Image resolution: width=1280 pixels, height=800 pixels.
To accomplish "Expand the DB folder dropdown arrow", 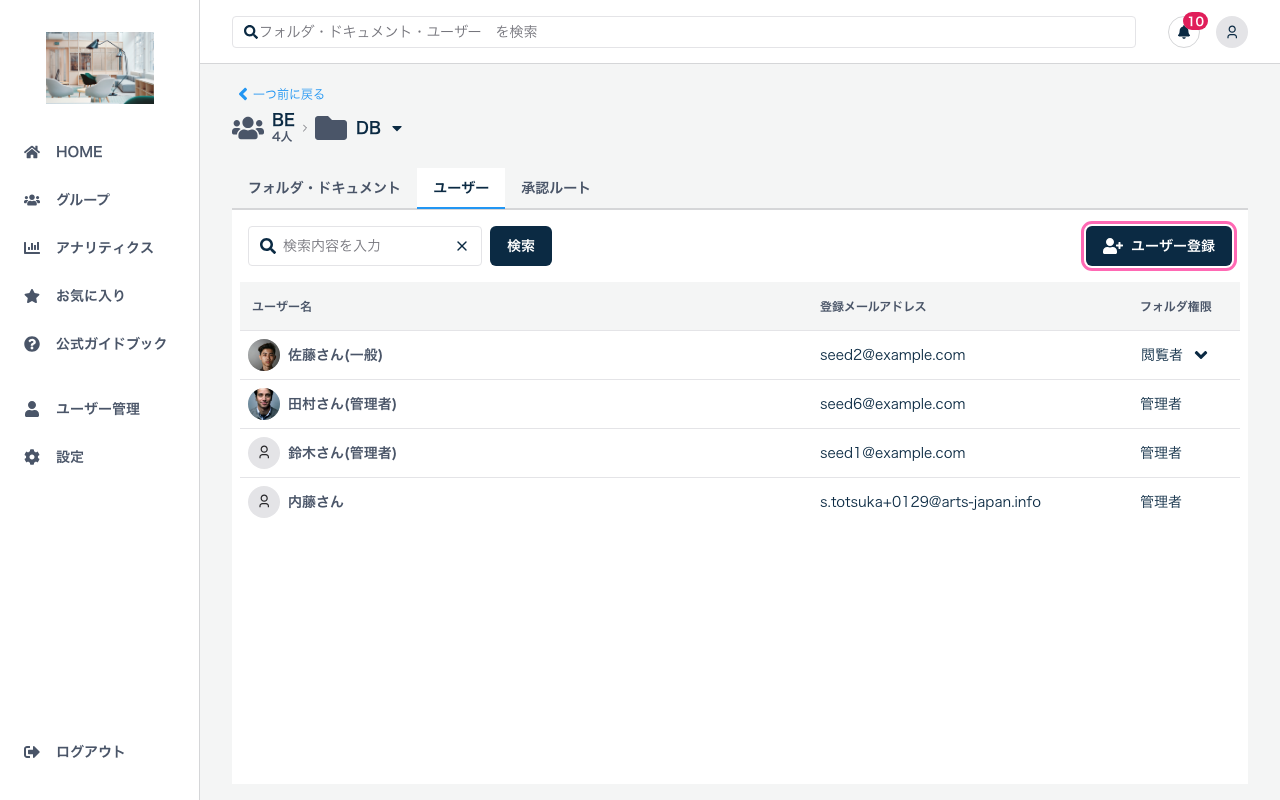I will coord(396,128).
